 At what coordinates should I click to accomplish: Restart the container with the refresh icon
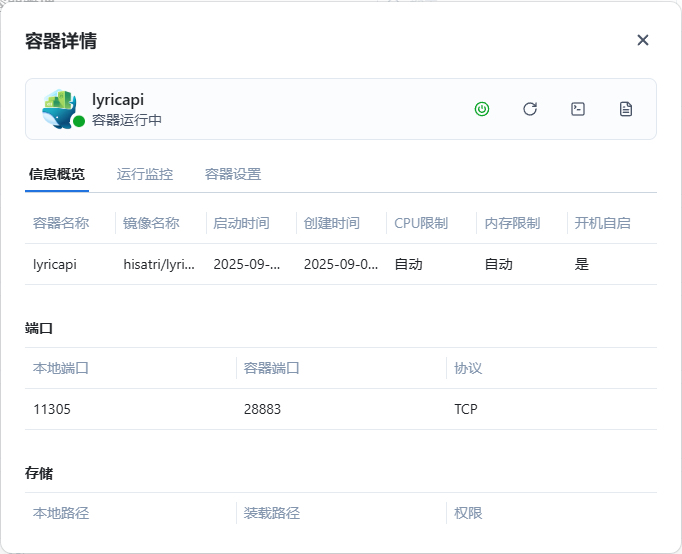click(x=530, y=109)
